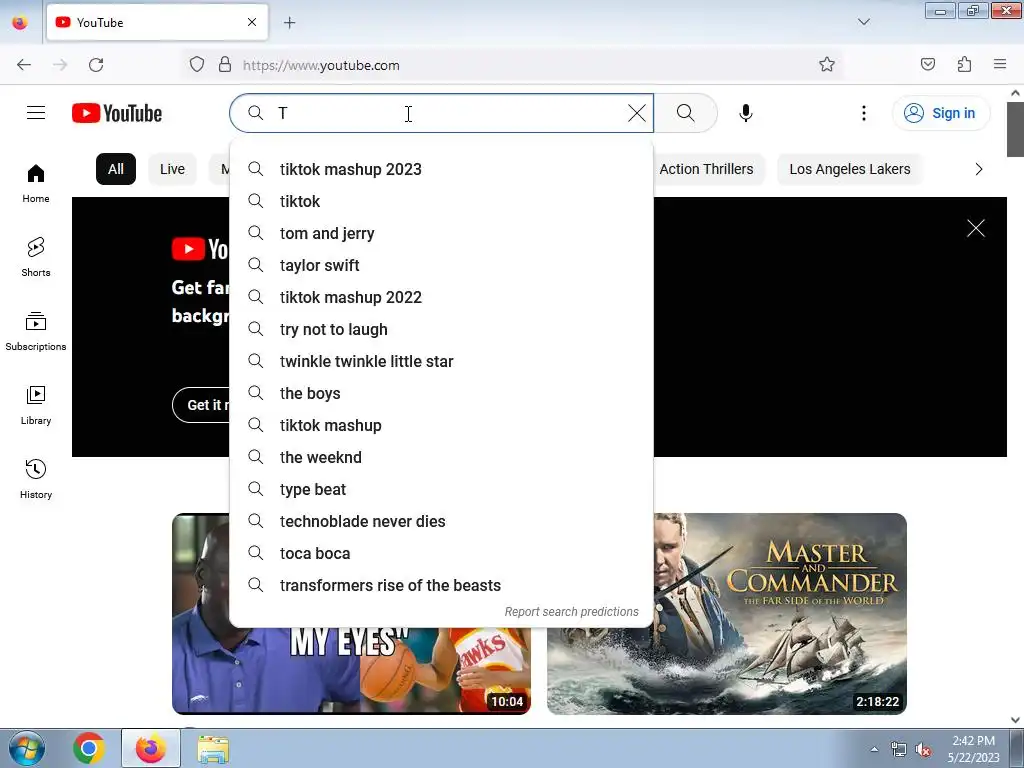Open the basketball 'MY EYES' video thumbnail
The width and height of the screenshot is (1024, 768).
pyautogui.click(x=351, y=671)
